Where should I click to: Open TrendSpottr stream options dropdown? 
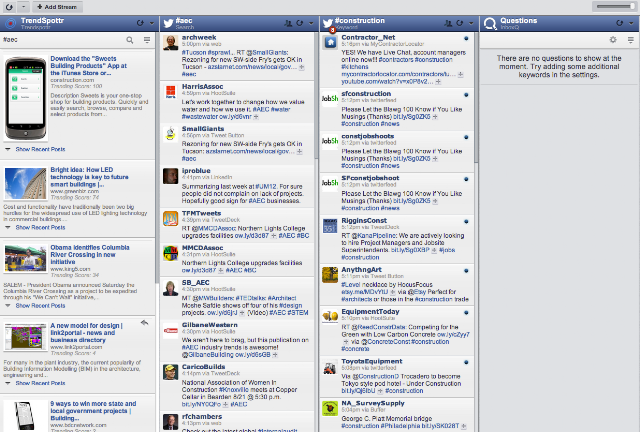[x=151, y=23]
